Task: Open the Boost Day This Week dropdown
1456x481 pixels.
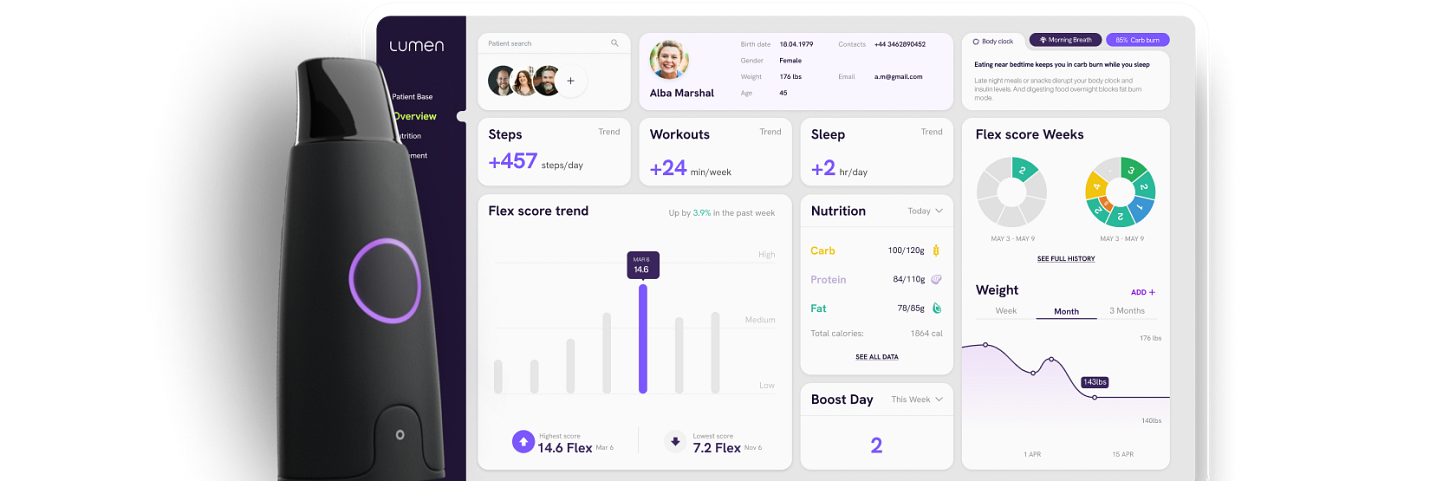Action: (917, 399)
